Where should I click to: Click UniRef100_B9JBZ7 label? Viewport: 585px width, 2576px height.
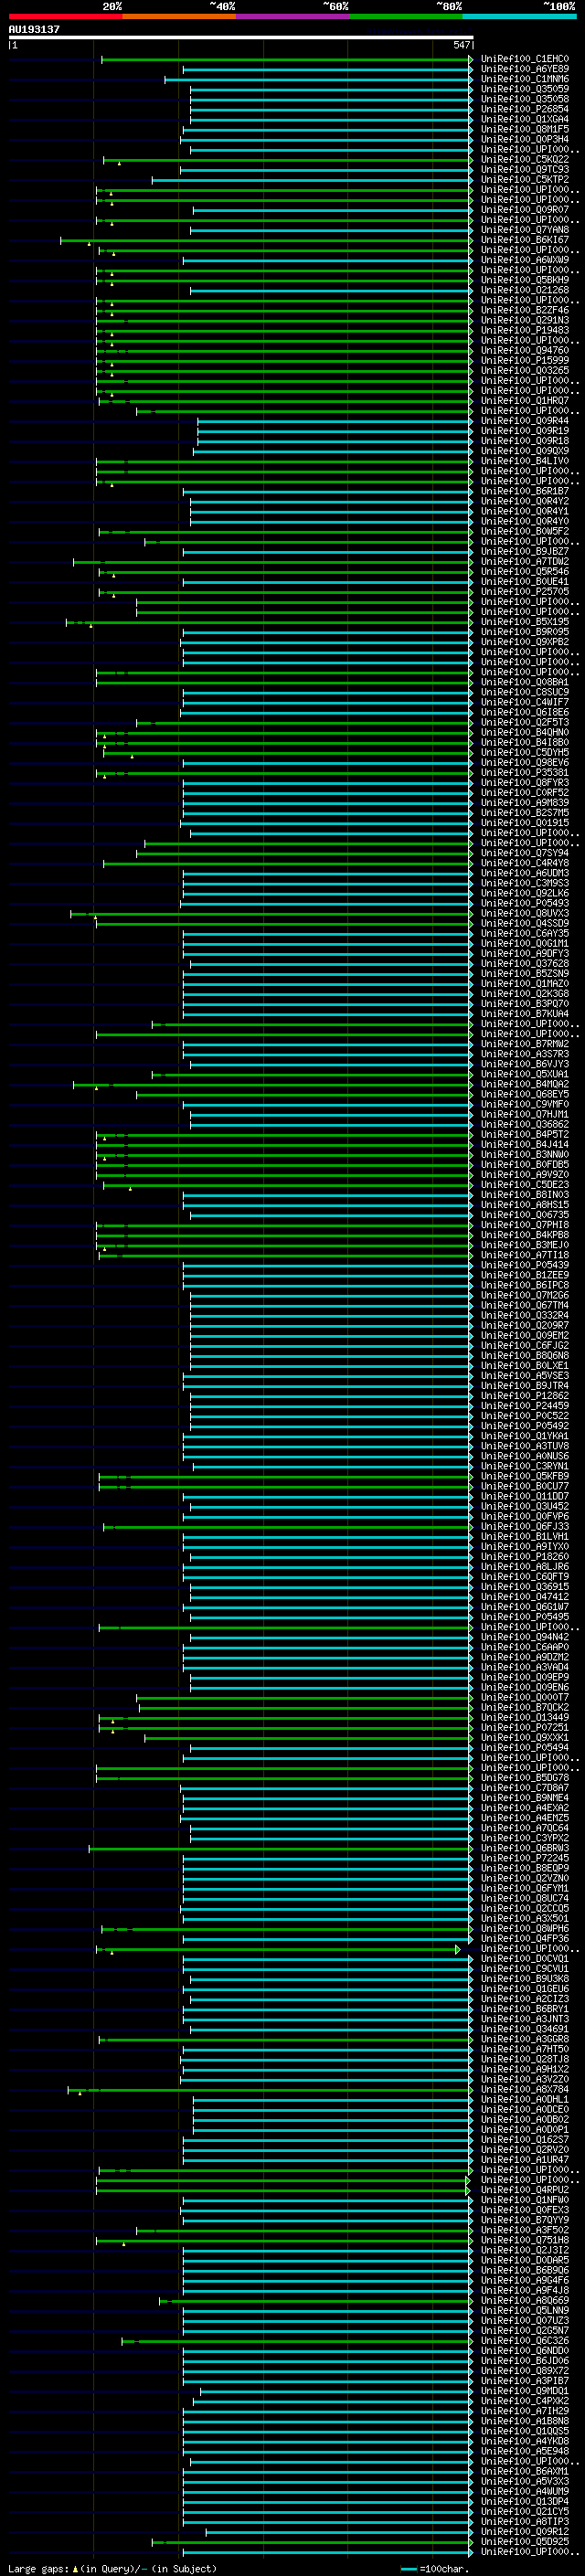[525, 551]
